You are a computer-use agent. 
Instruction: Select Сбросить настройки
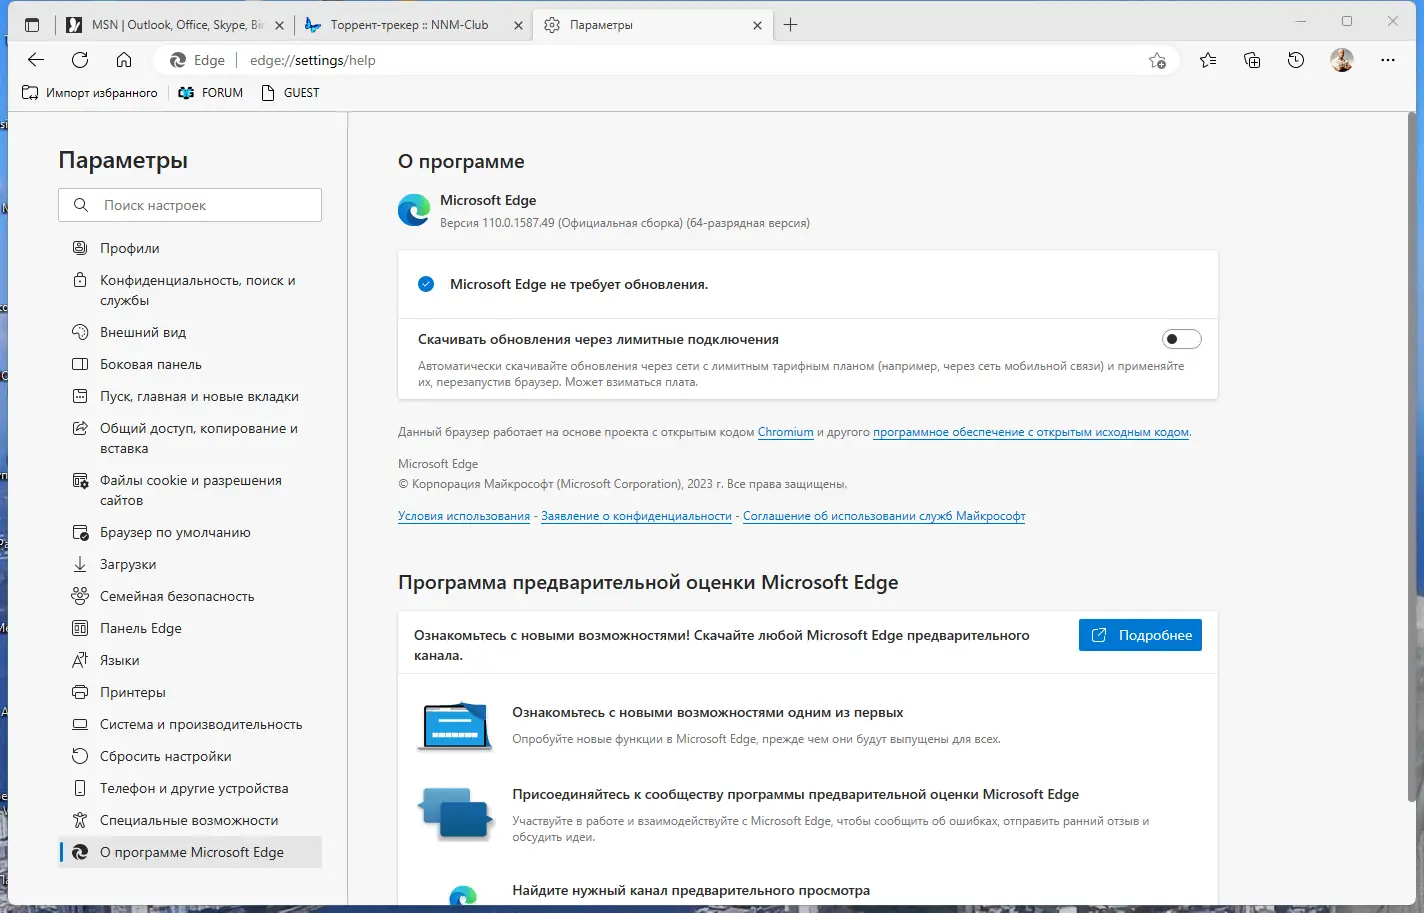point(190,756)
